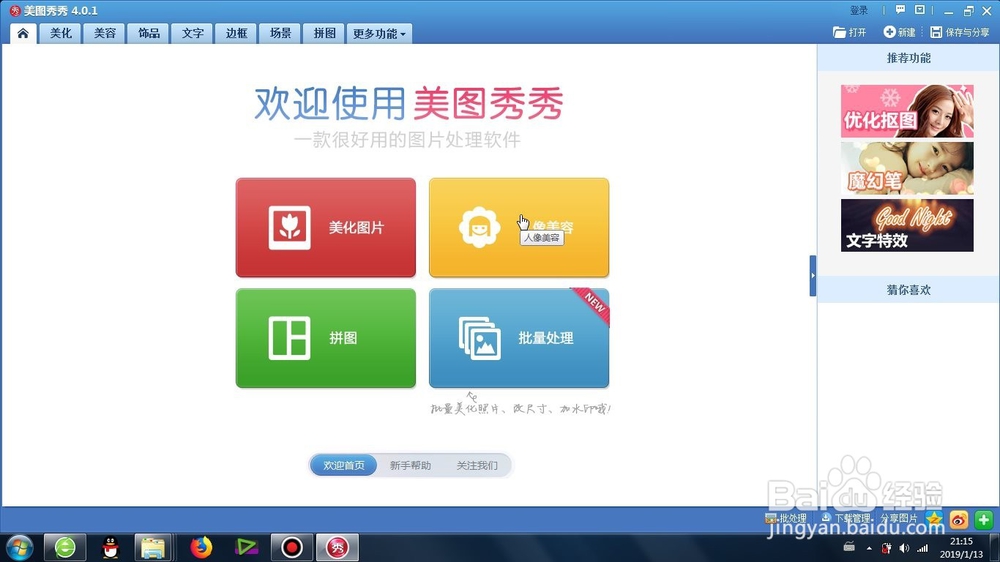Viewport: 1000px width, 562px height.
Task: Click 分享图片 in the status bar
Action: (x=898, y=519)
